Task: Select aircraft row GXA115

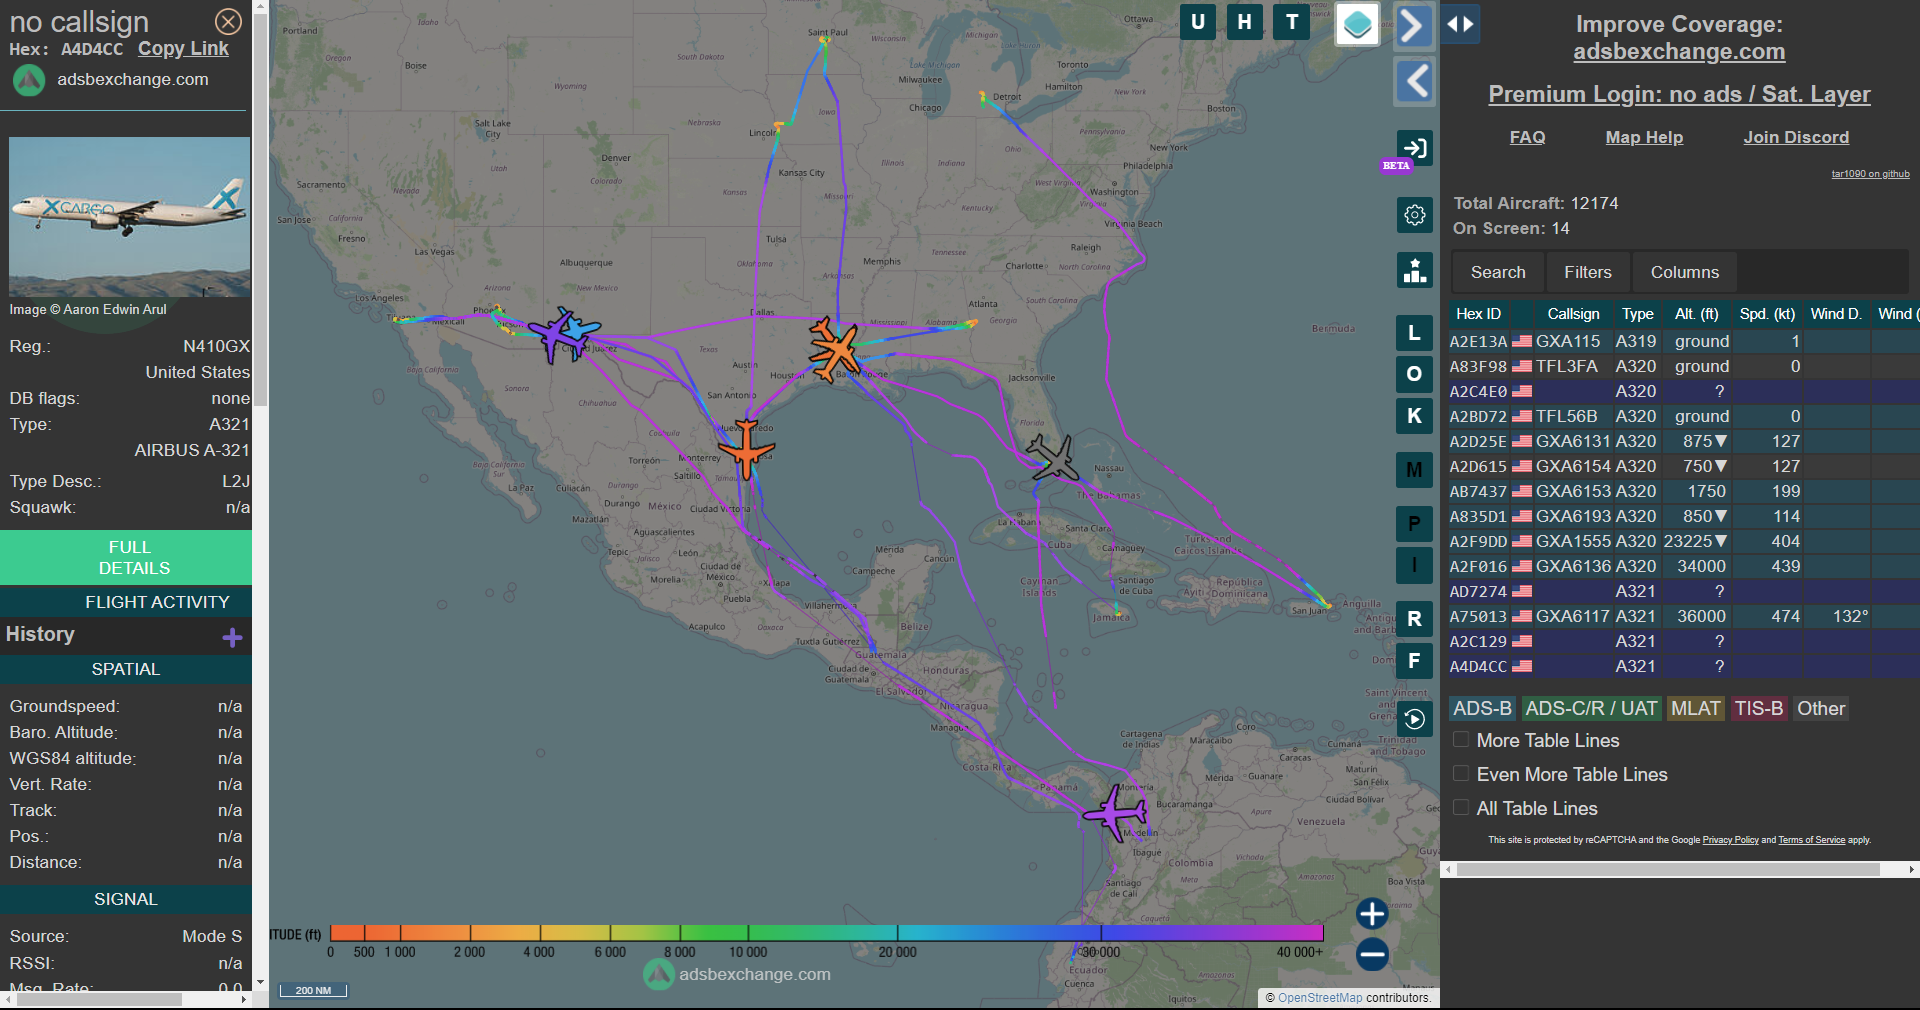Action: [1684, 341]
